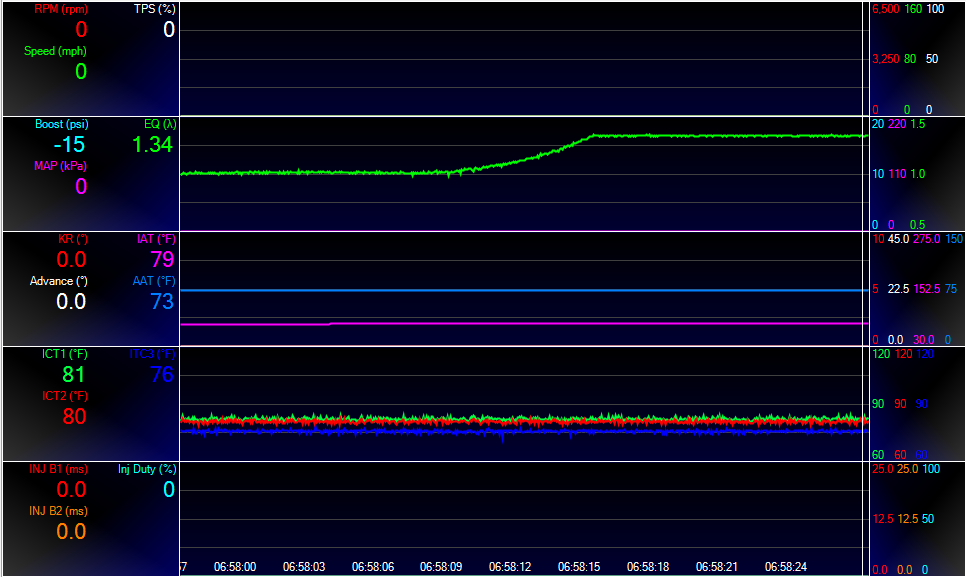Click the 06:58:15 timestamp on time axis
Image resolution: width=966 pixels, height=577 pixels.
click(x=579, y=567)
